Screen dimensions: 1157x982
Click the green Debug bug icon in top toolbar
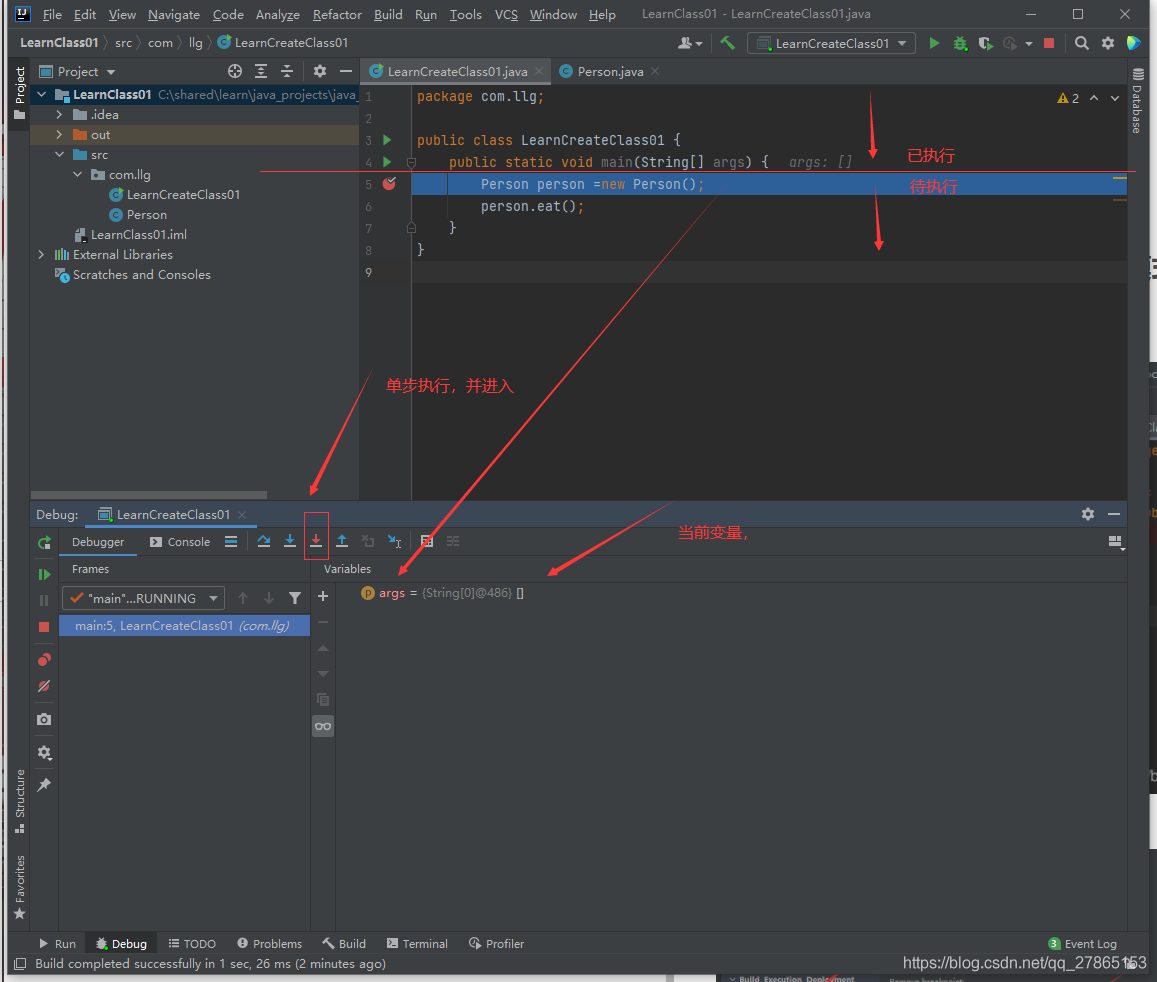click(x=960, y=43)
